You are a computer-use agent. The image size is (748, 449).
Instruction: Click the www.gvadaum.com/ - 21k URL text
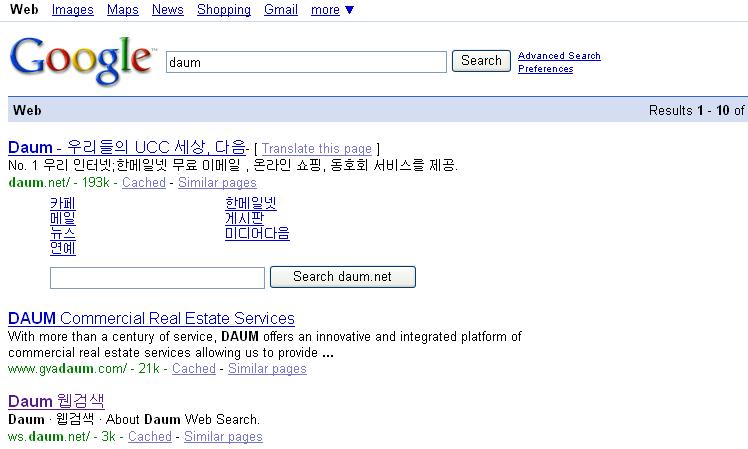tap(84, 368)
